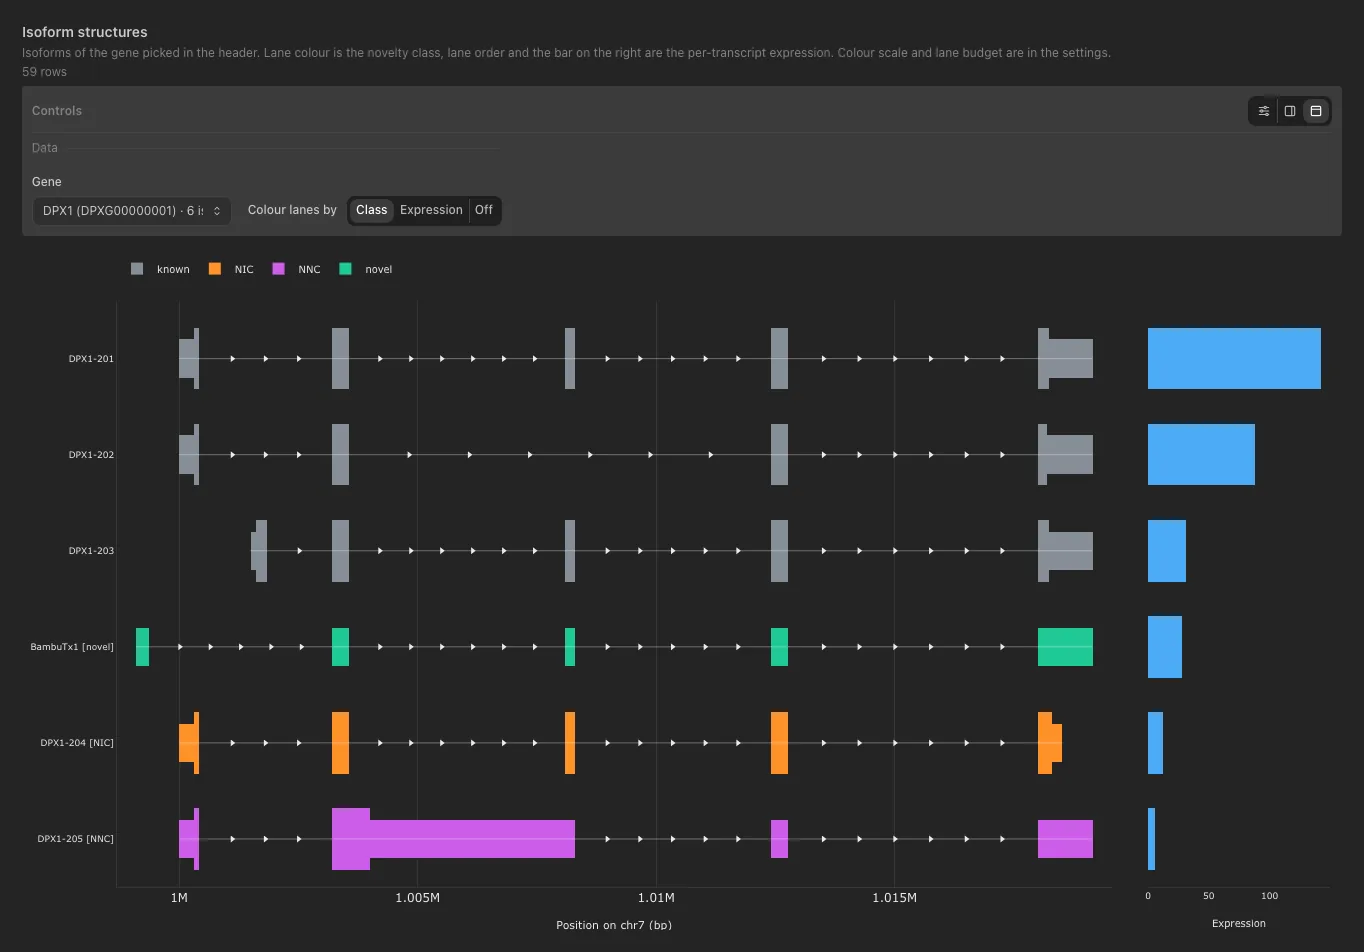
Task: Colour lanes by Expression
Action: 431,210
